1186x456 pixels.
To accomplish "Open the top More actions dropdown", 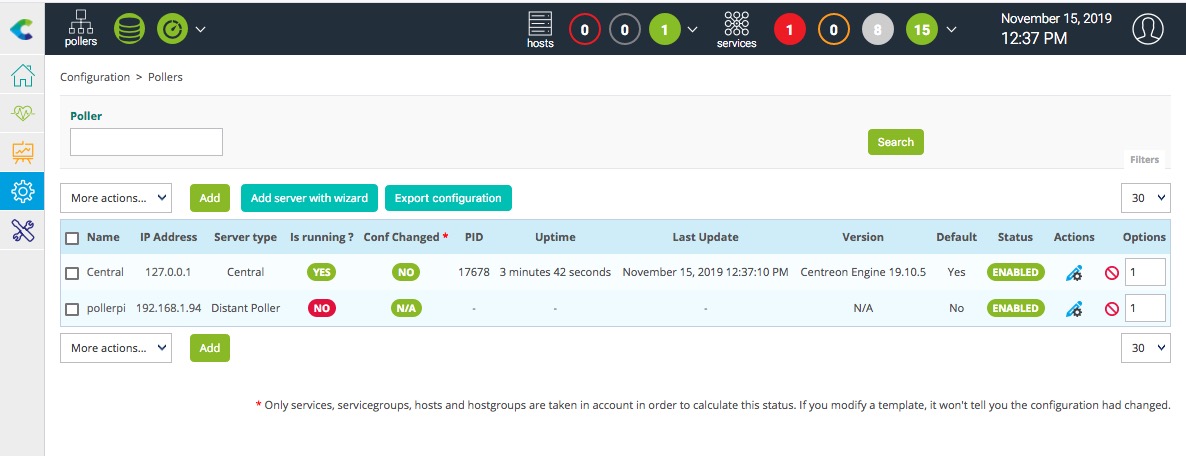I will click(x=116, y=198).
